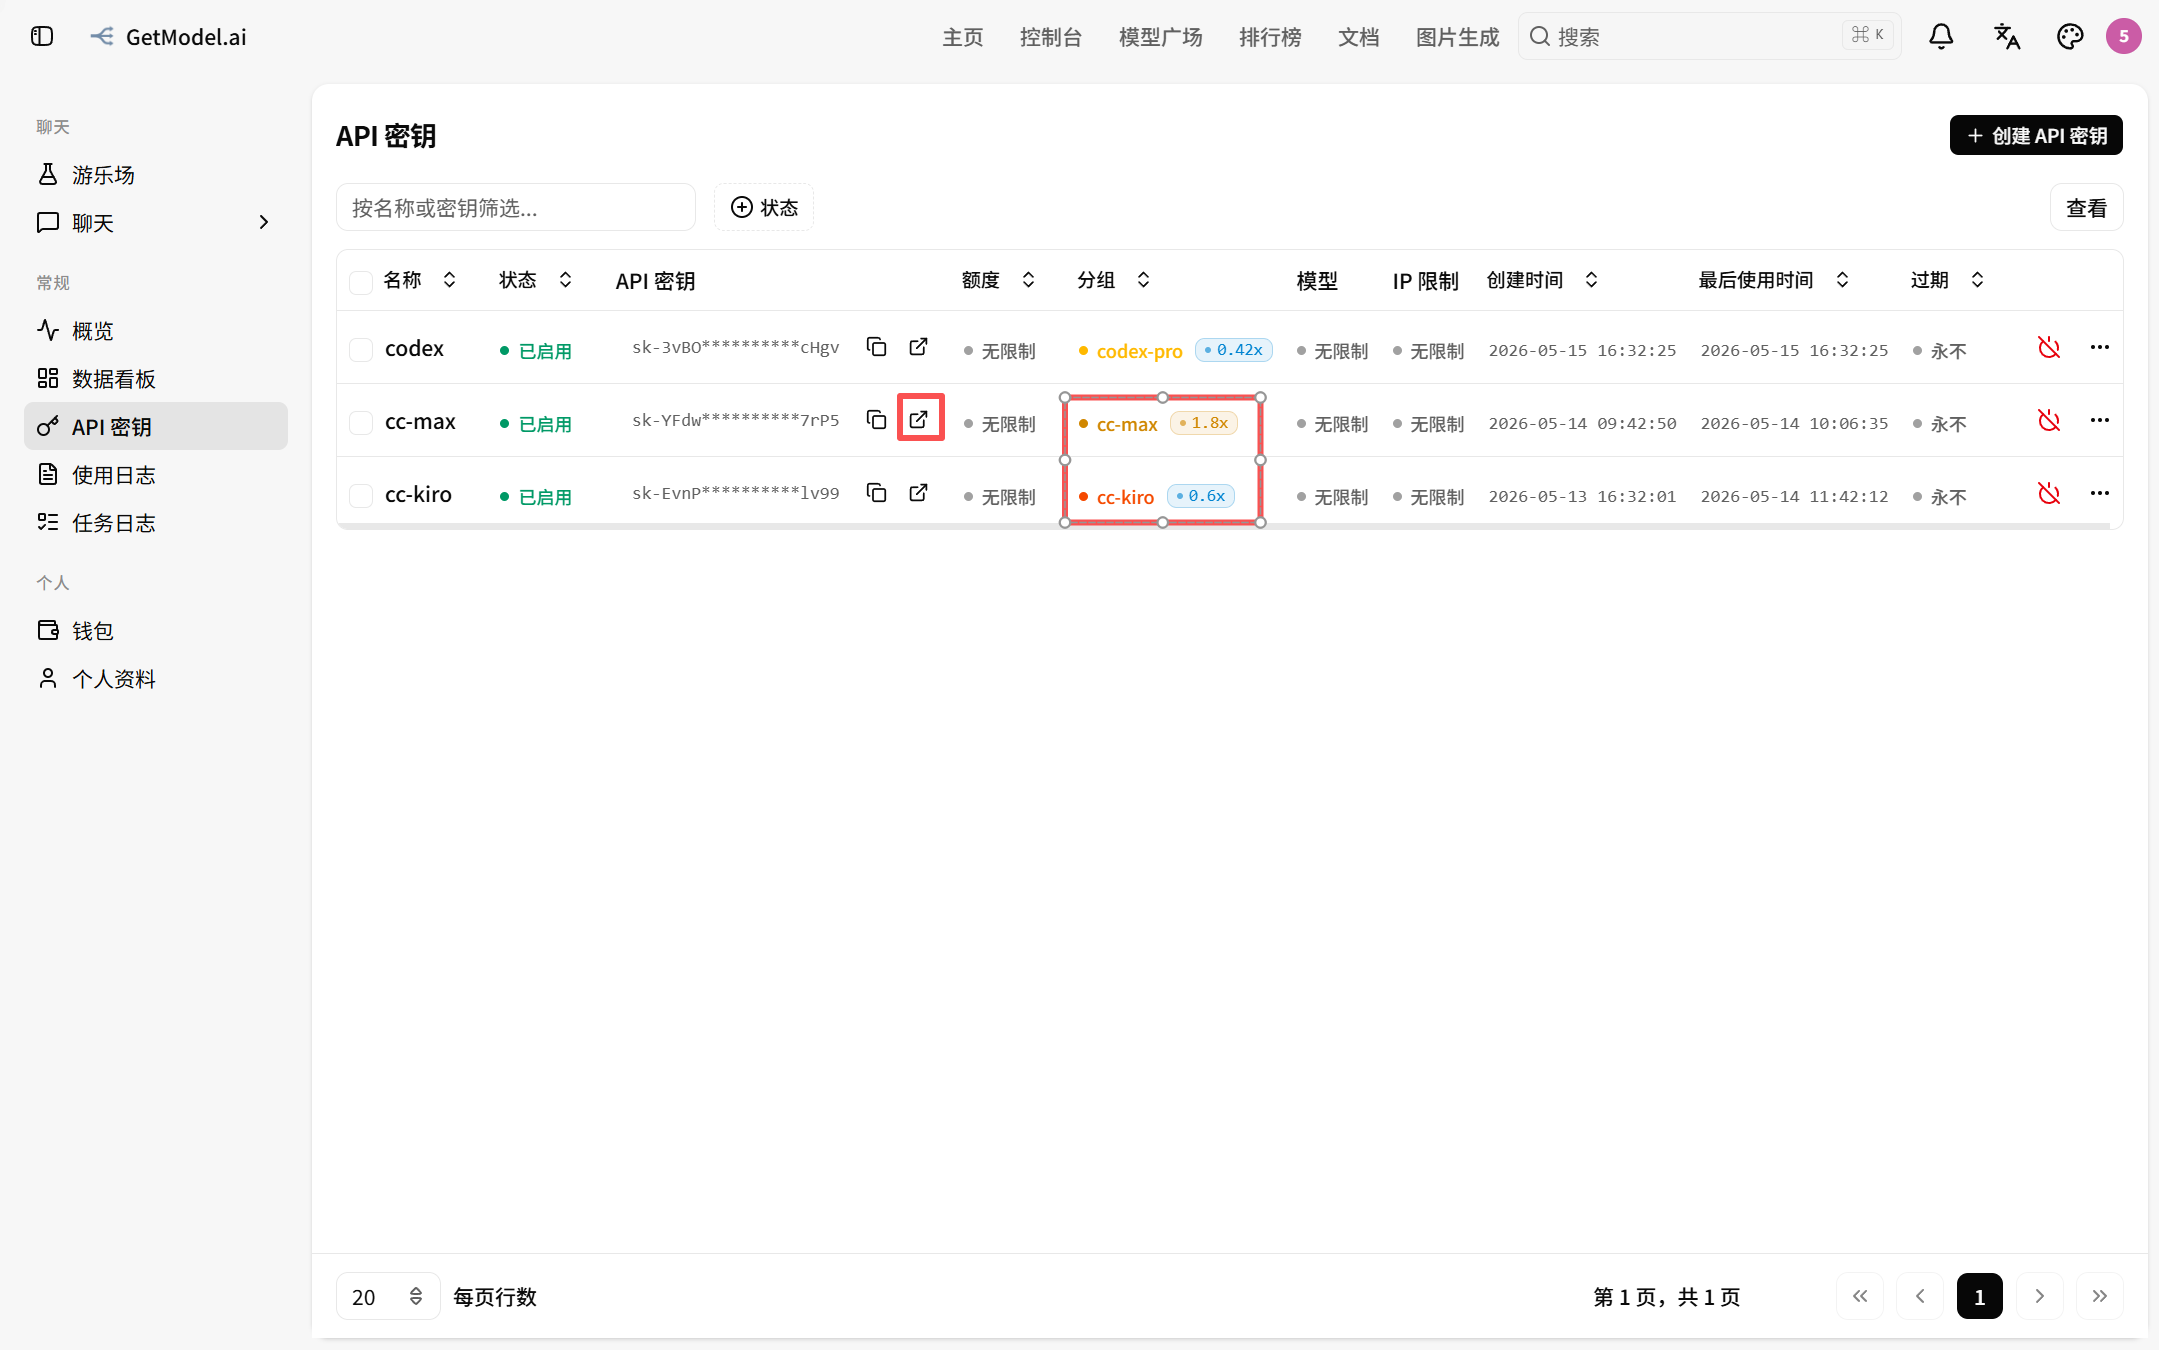2159x1350 pixels.
Task: Disable the cc-max key via power icon
Action: coord(2049,420)
